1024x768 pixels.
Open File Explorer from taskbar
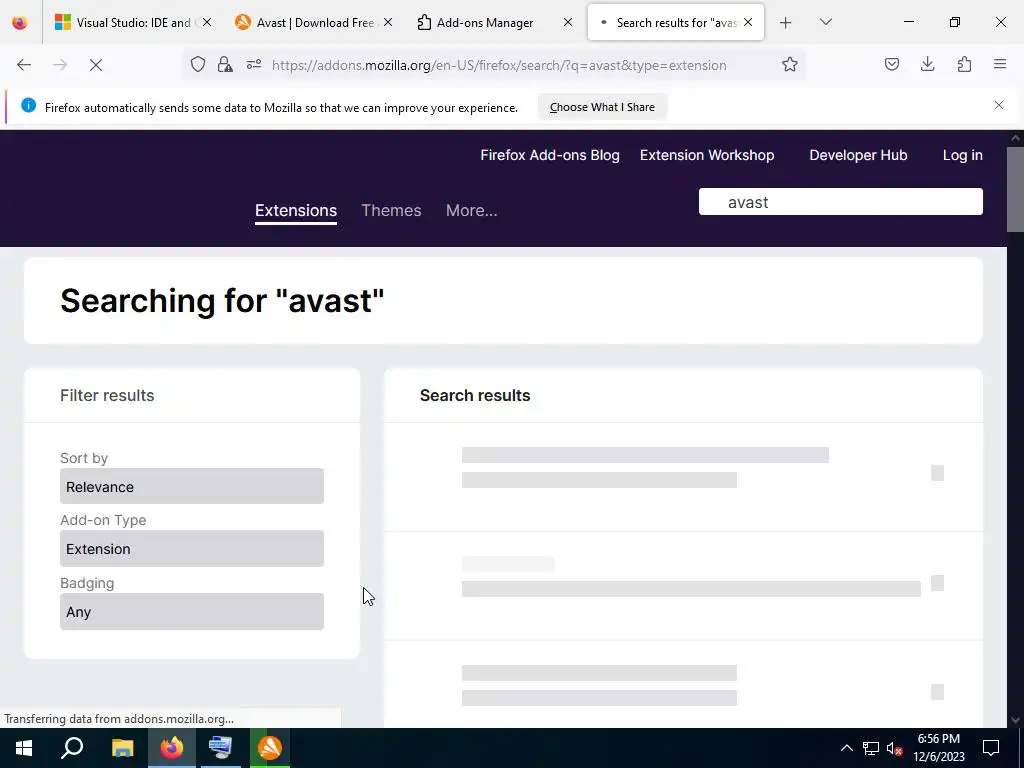coord(122,748)
